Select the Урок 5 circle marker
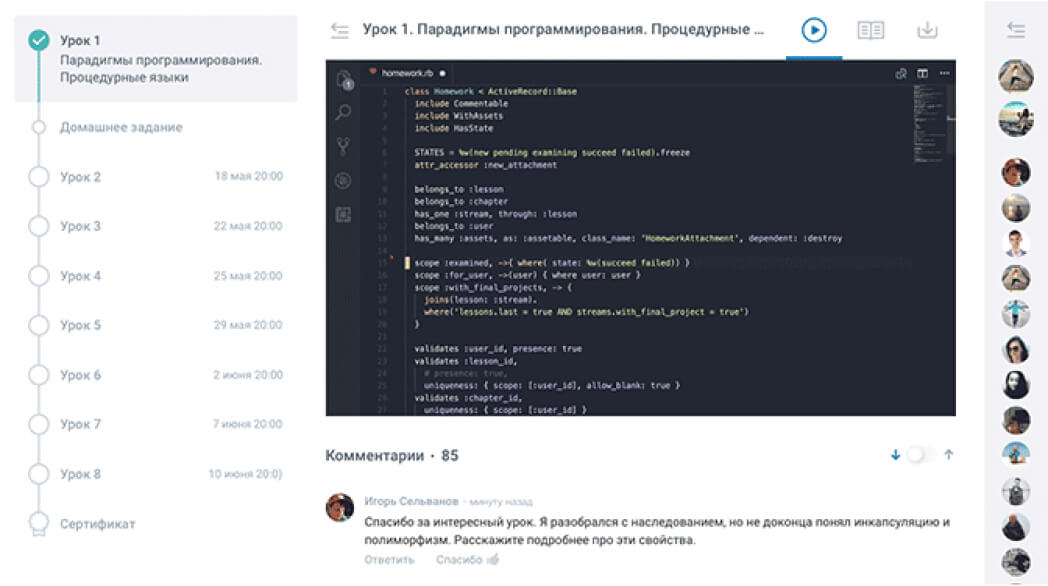Viewport: 1048px width, 586px height. point(39,325)
